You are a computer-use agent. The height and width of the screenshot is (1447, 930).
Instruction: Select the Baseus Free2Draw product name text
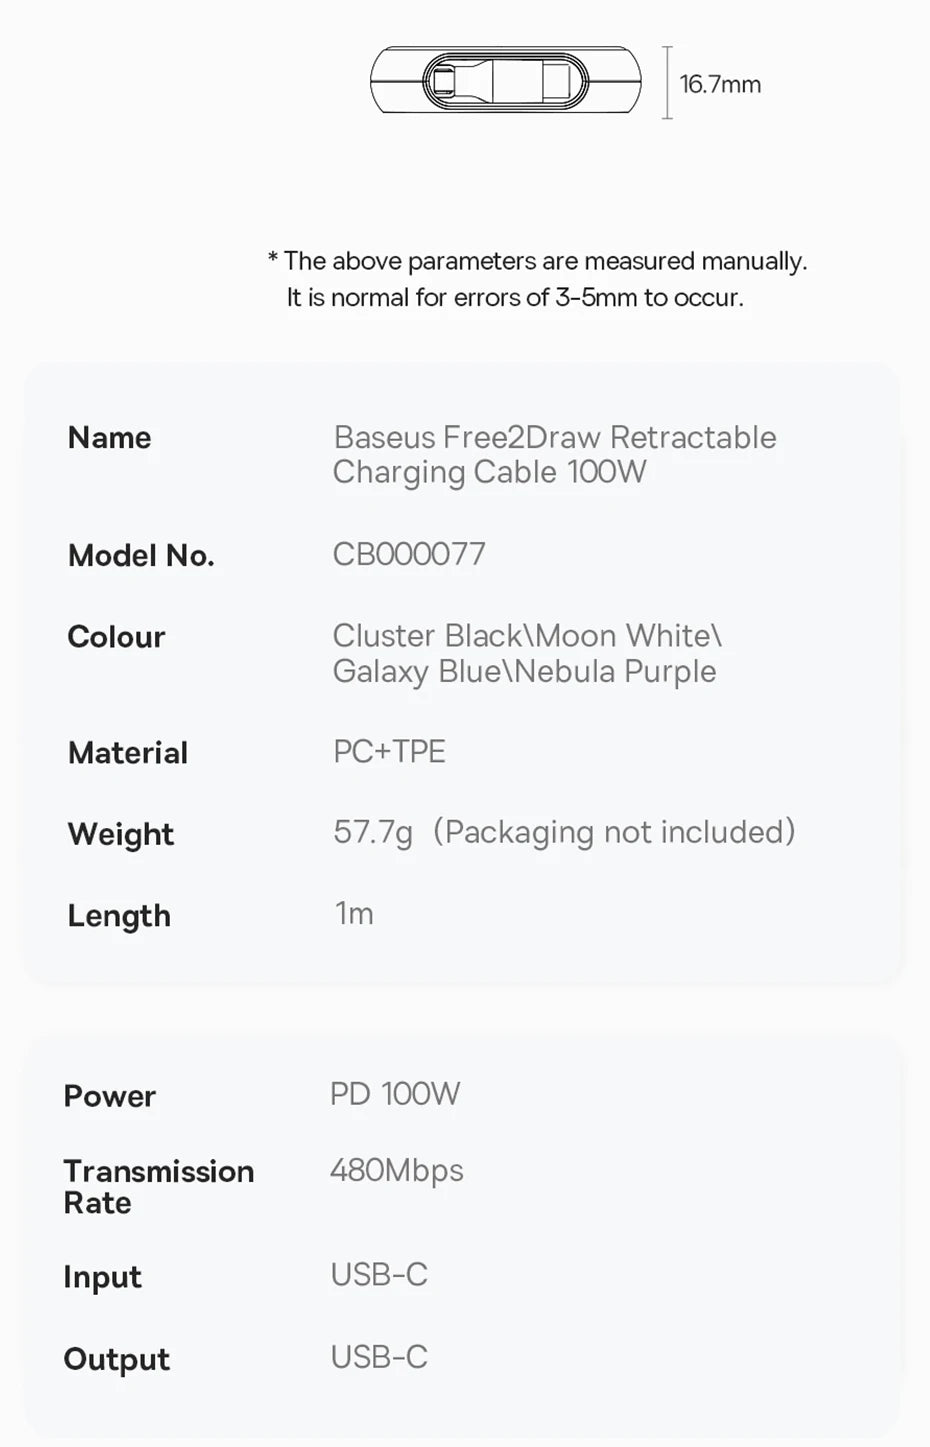(x=554, y=454)
